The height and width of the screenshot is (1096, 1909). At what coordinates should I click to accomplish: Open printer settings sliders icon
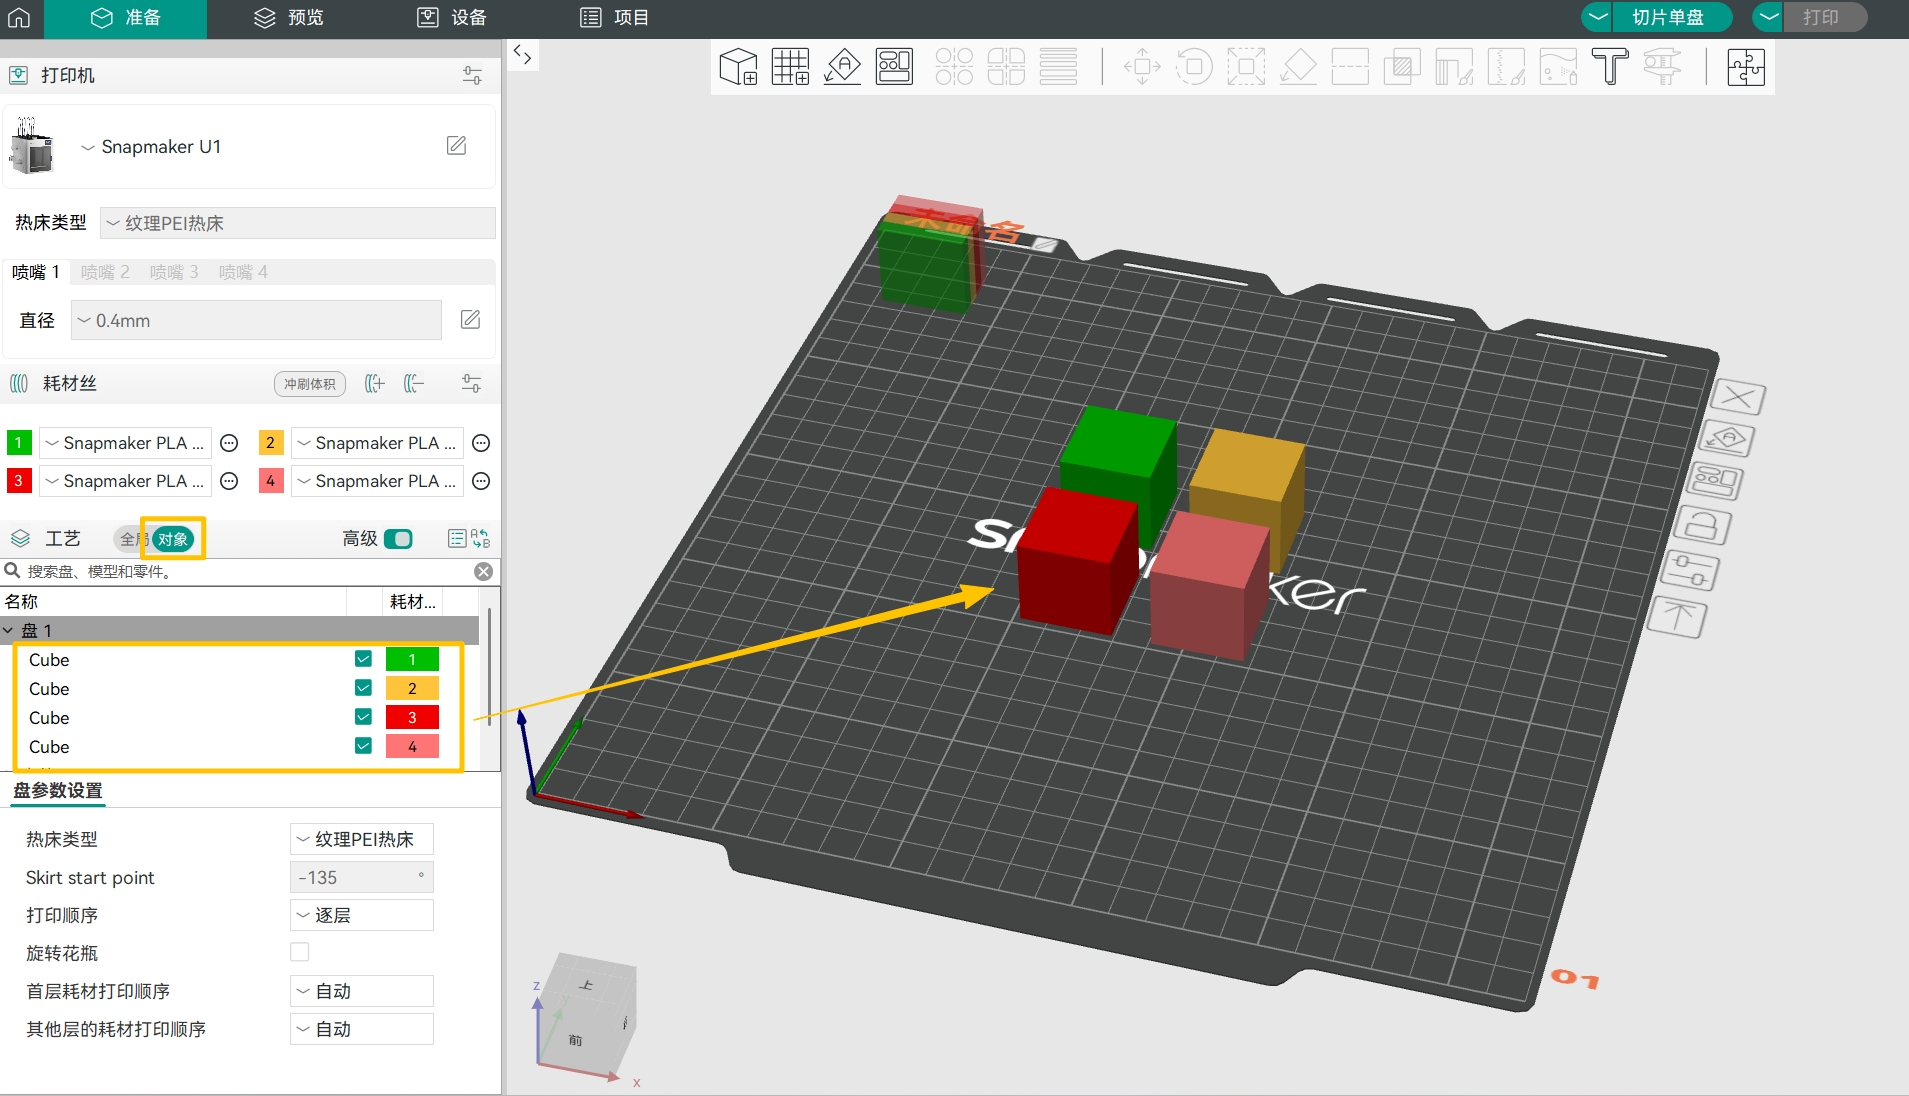472,76
